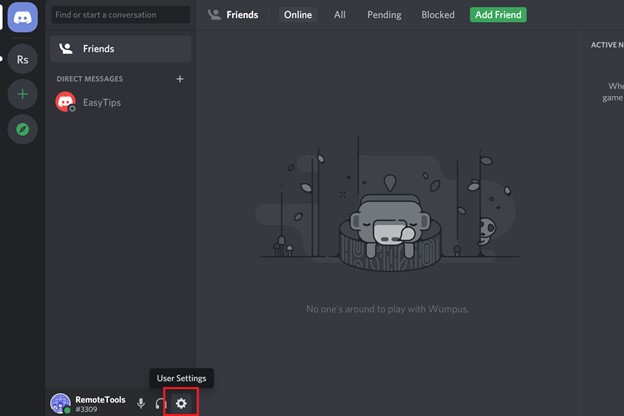Click the 'No one's around to play' text
Image resolution: width=624 pixels, height=416 pixels.
387,309
